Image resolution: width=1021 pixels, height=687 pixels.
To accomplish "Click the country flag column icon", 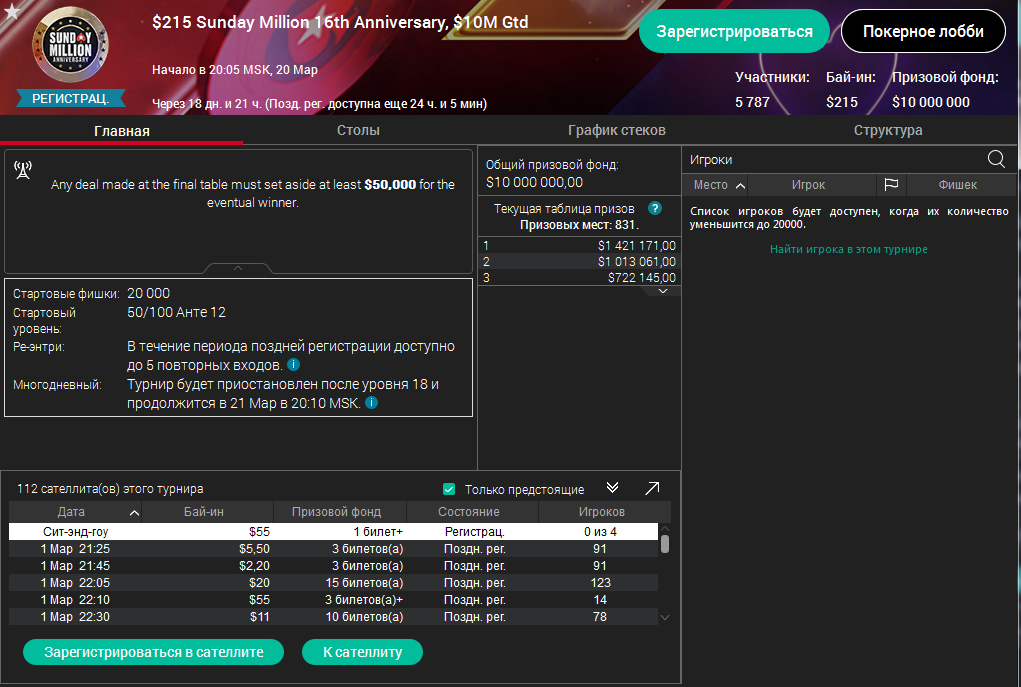I will pyautogui.click(x=891, y=185).
